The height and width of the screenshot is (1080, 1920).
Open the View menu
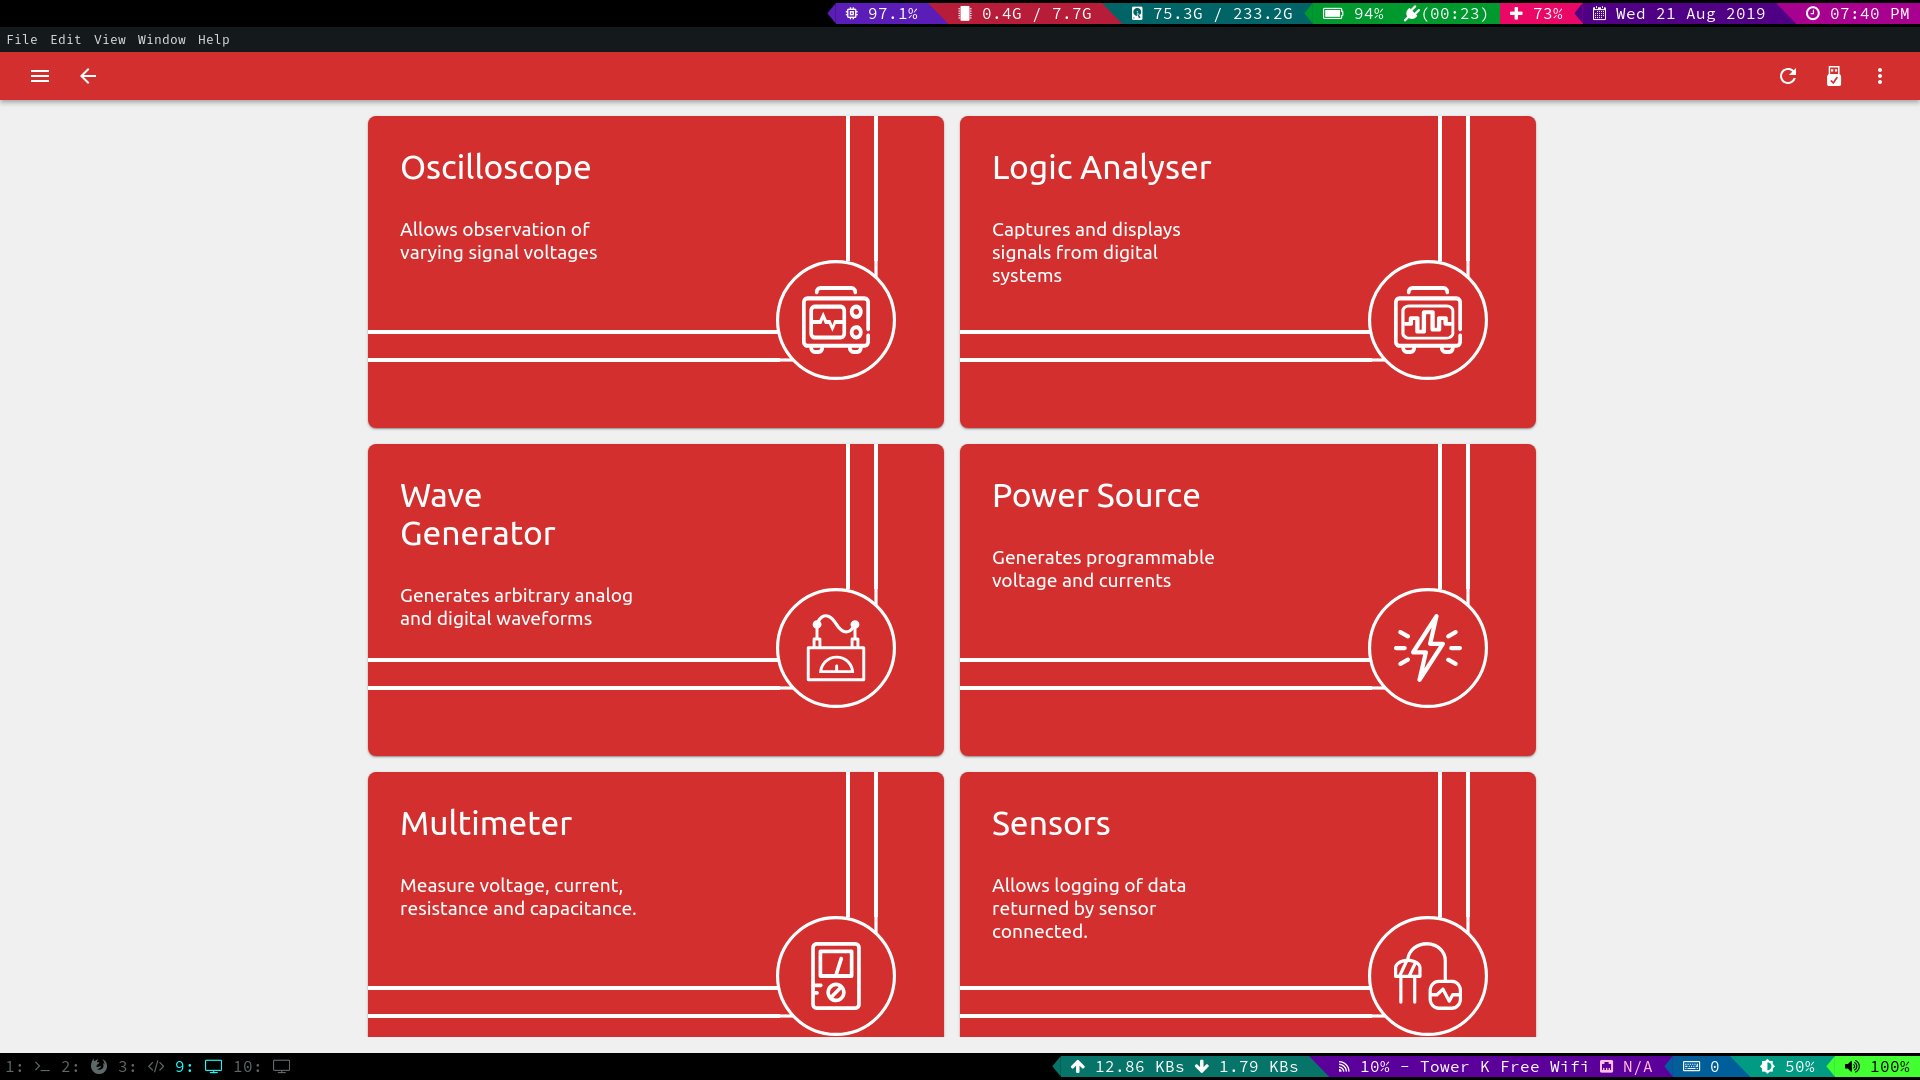click(x=110, y=40)
